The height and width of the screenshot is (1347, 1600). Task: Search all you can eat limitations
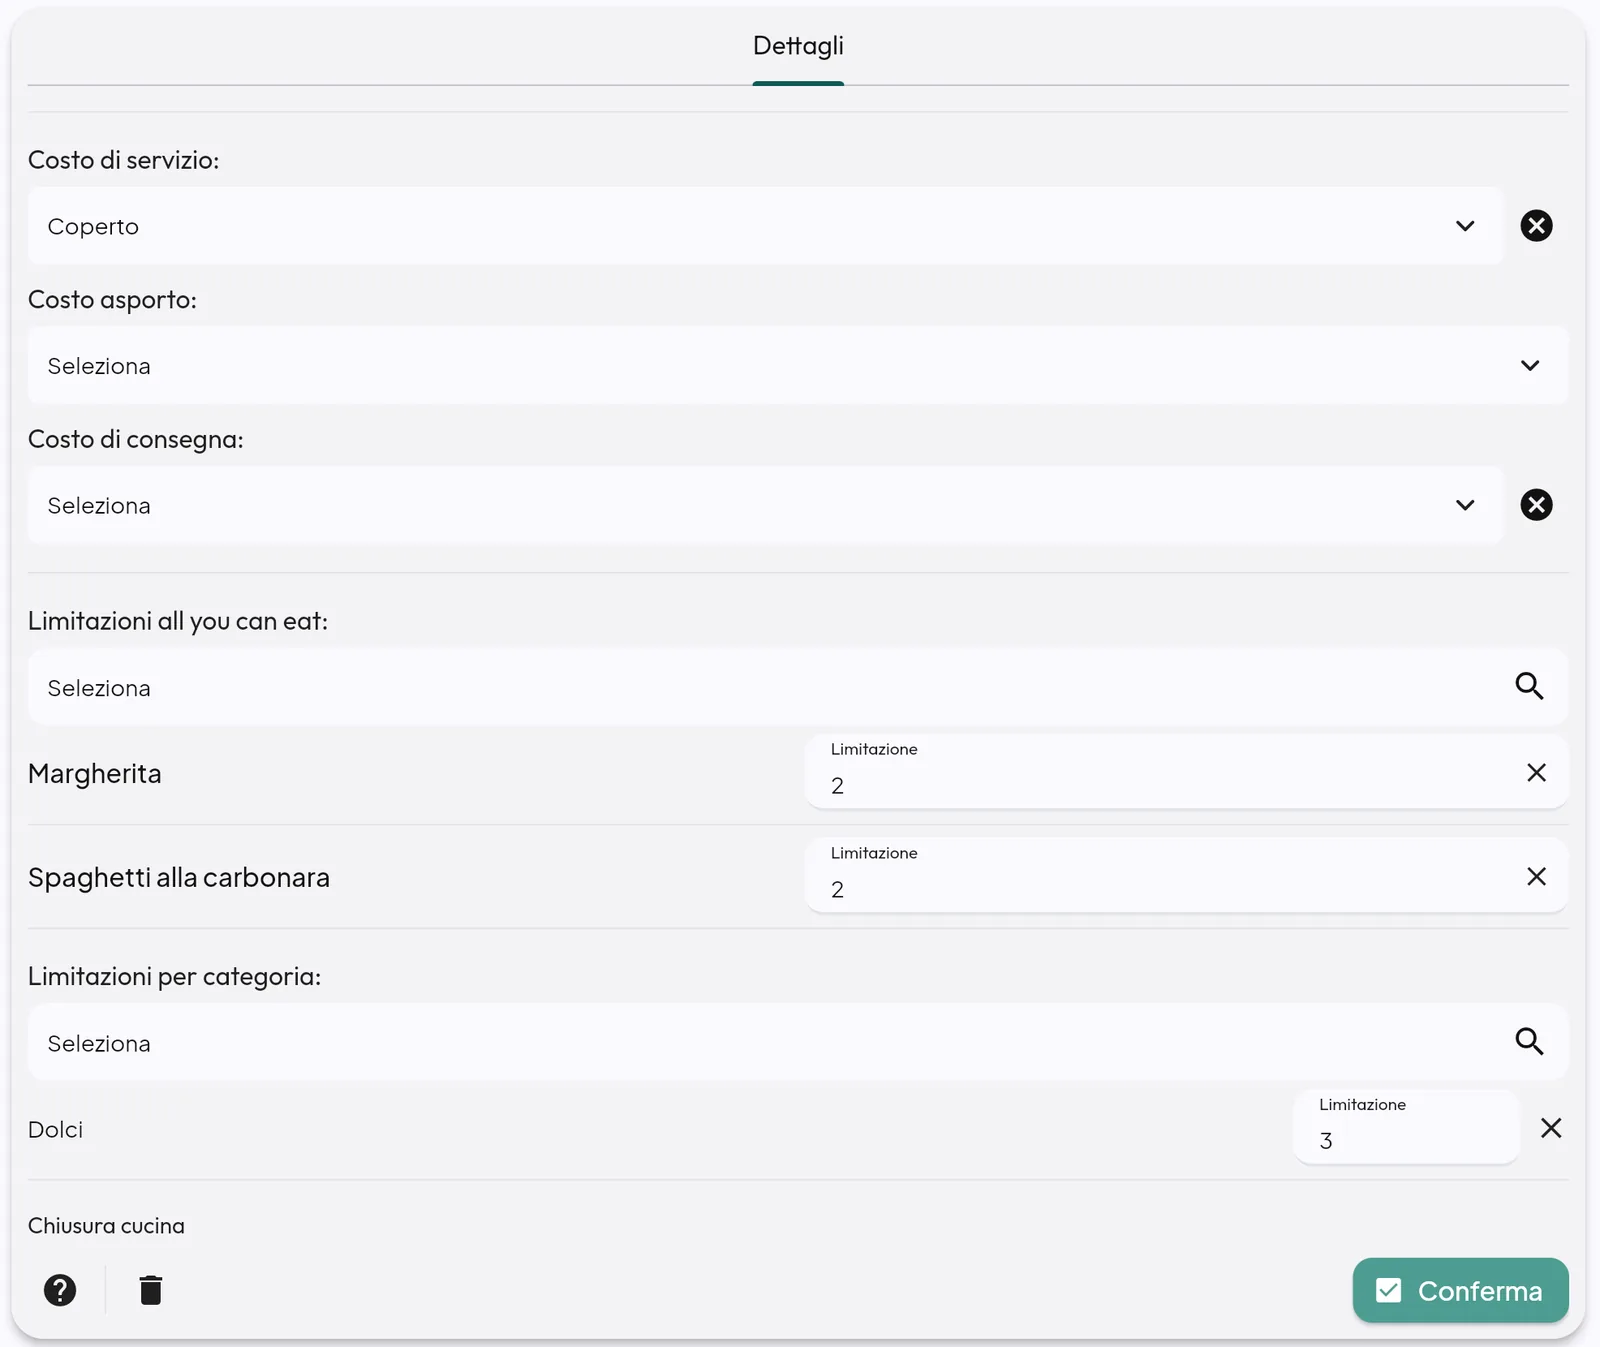(x=1529, y=686)
